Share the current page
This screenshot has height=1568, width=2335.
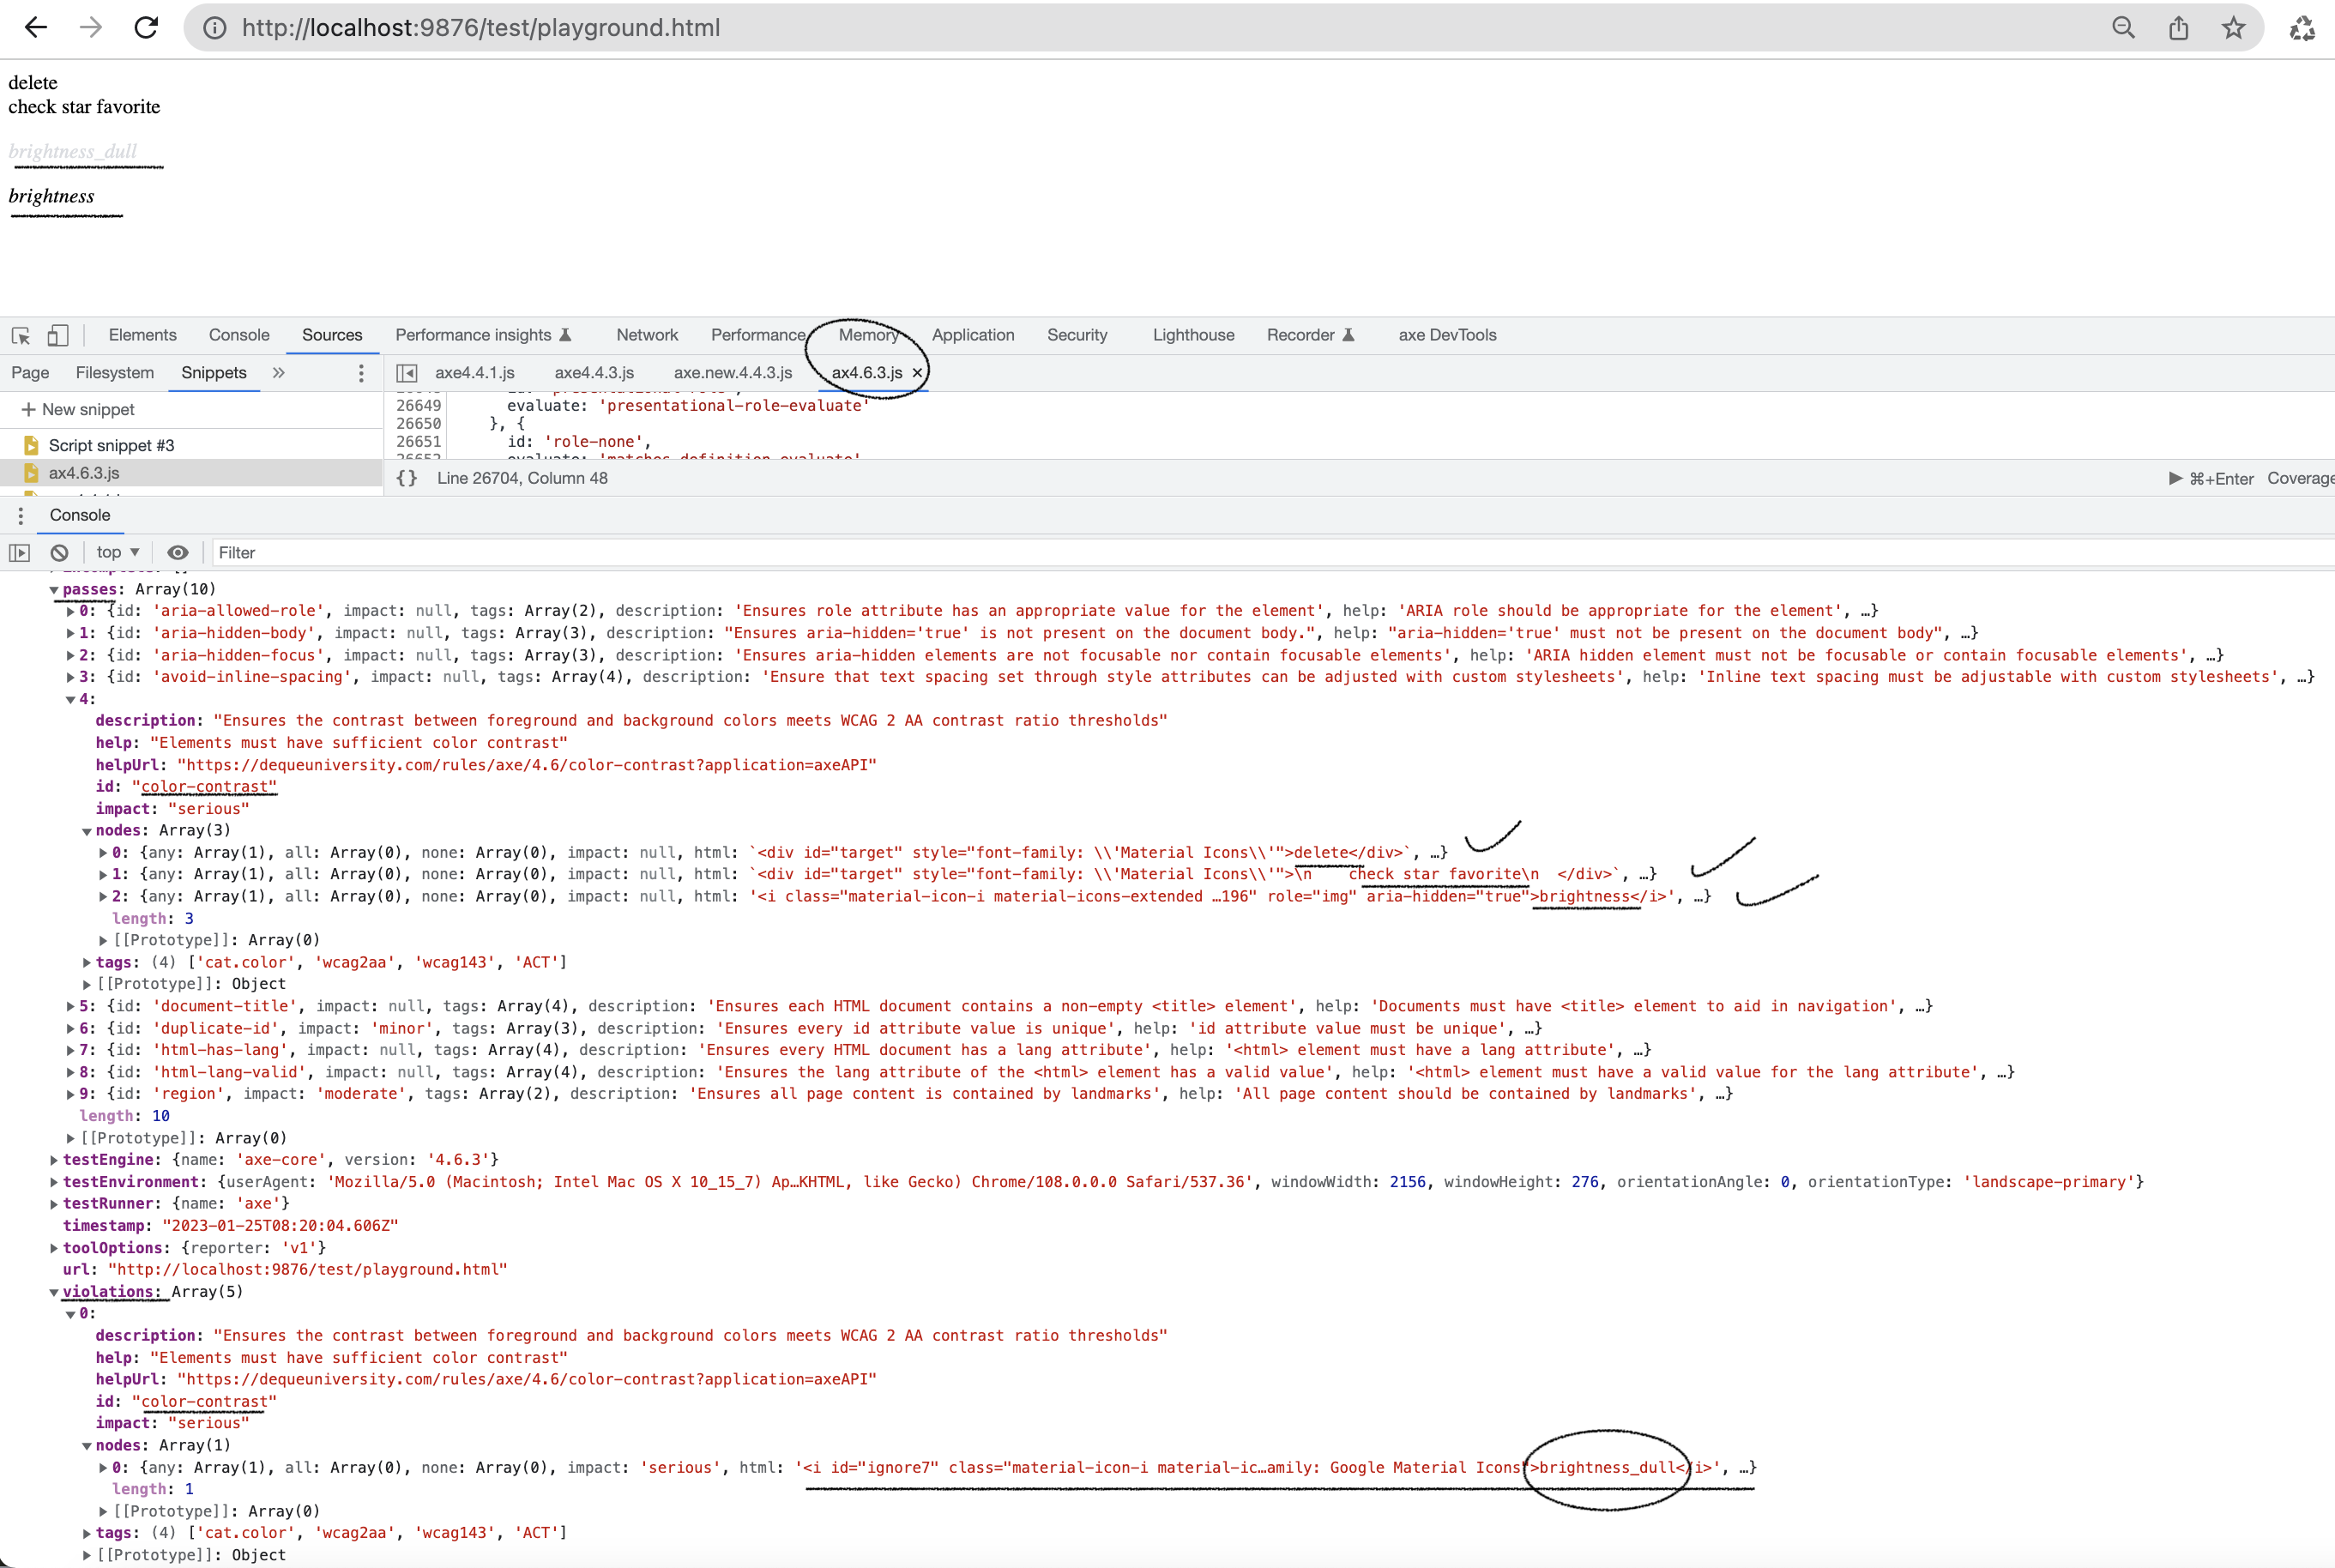pos(2179,27)
